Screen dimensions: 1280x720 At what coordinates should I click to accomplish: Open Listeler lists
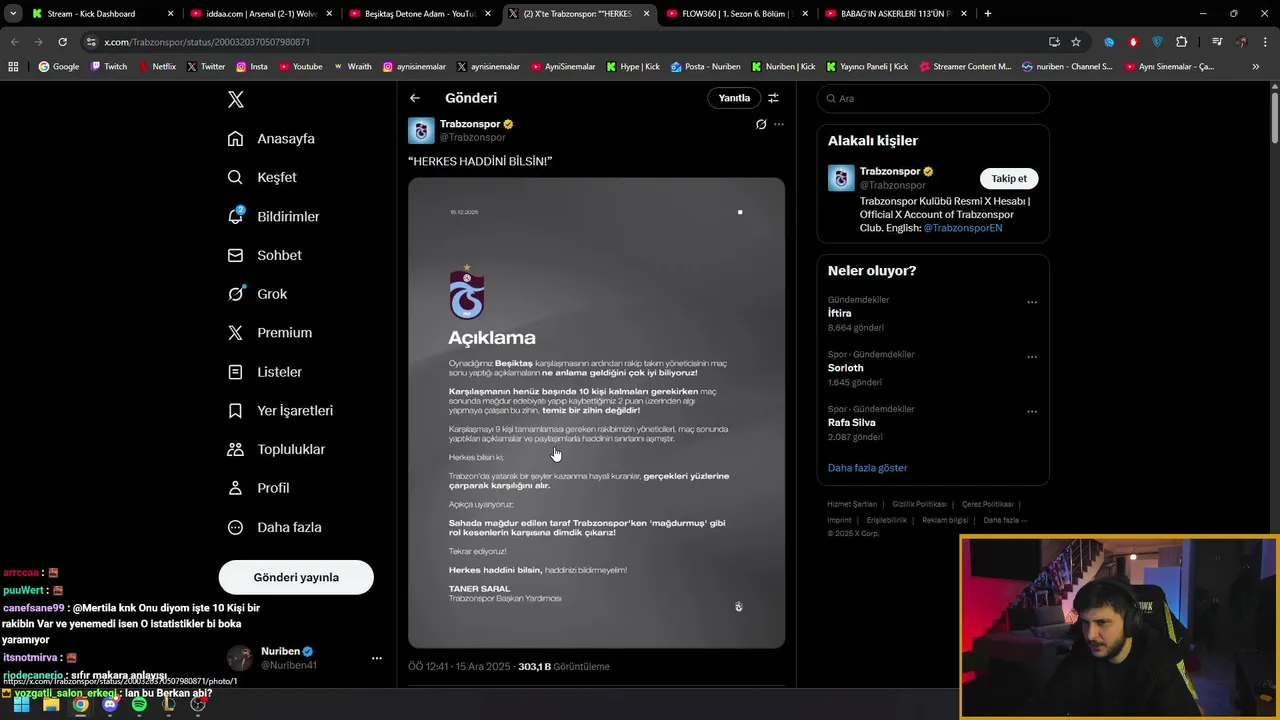point(264,372)
